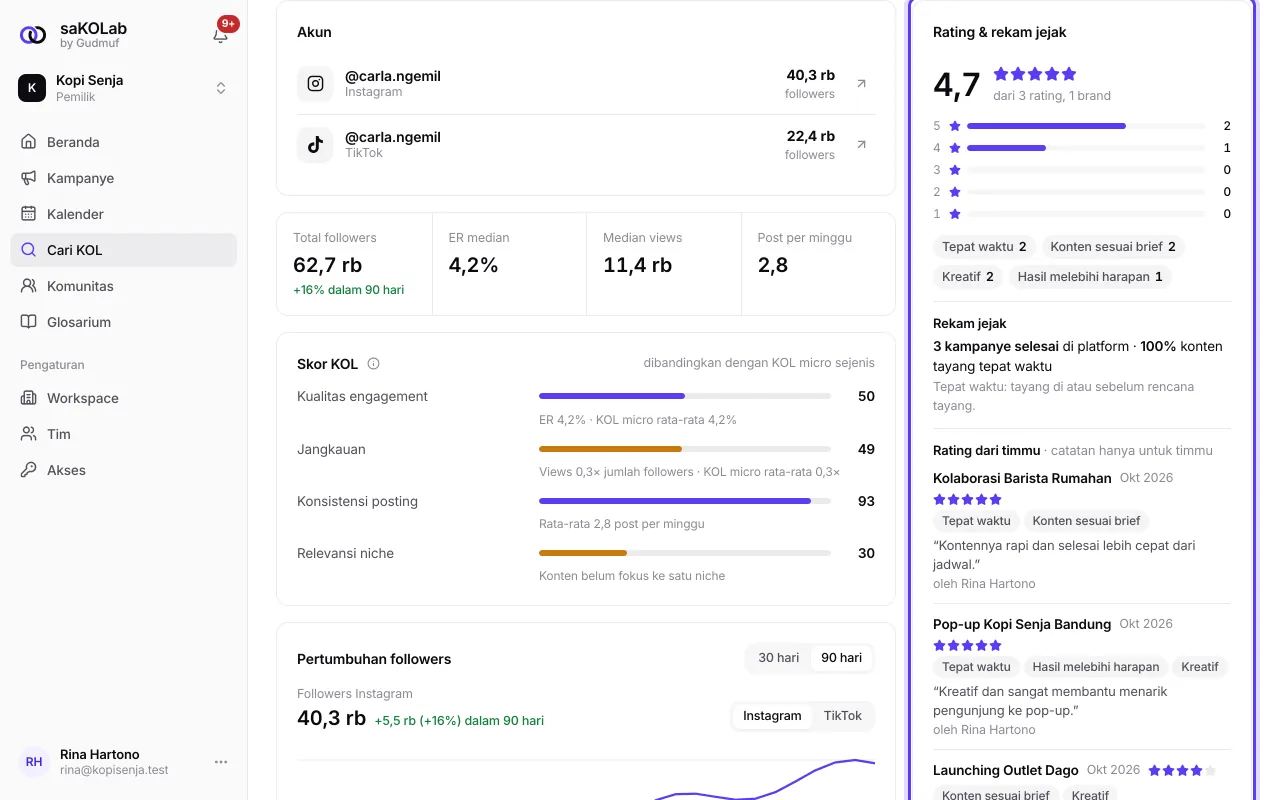Click the Glosarium book icon
Image resolution: width=1280 pixels, height=800 pixels.
[28, 322]
